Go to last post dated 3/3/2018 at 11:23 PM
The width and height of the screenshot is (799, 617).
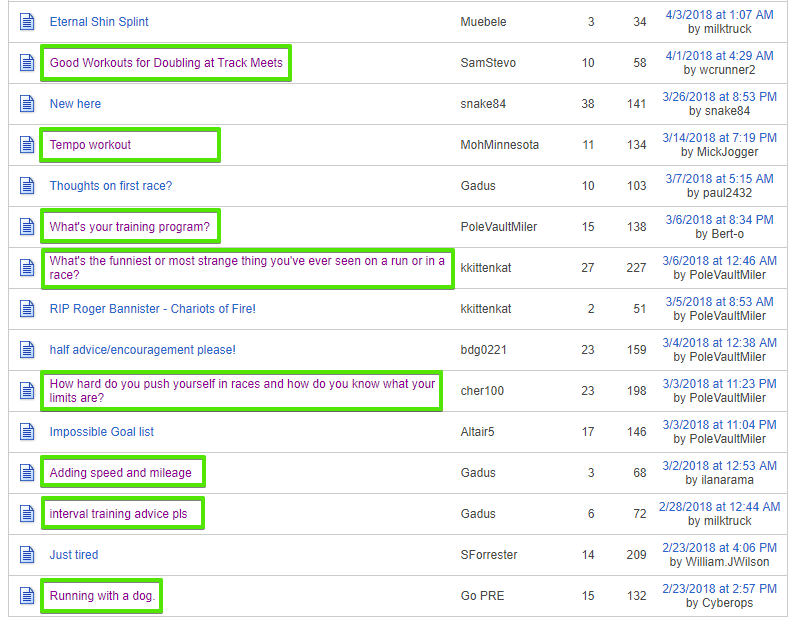tap(720, 384)
